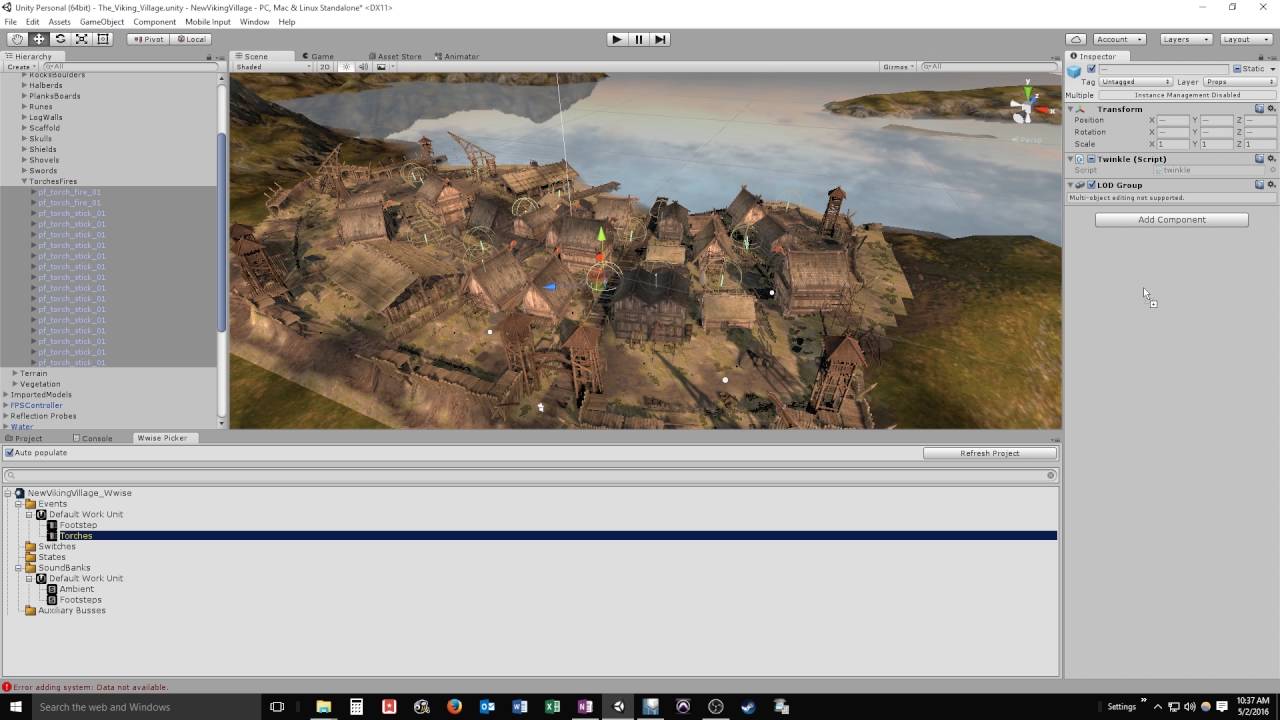
Task: Click the Hierarchy vertical scrollbar
Action: [x=221, y=230]
